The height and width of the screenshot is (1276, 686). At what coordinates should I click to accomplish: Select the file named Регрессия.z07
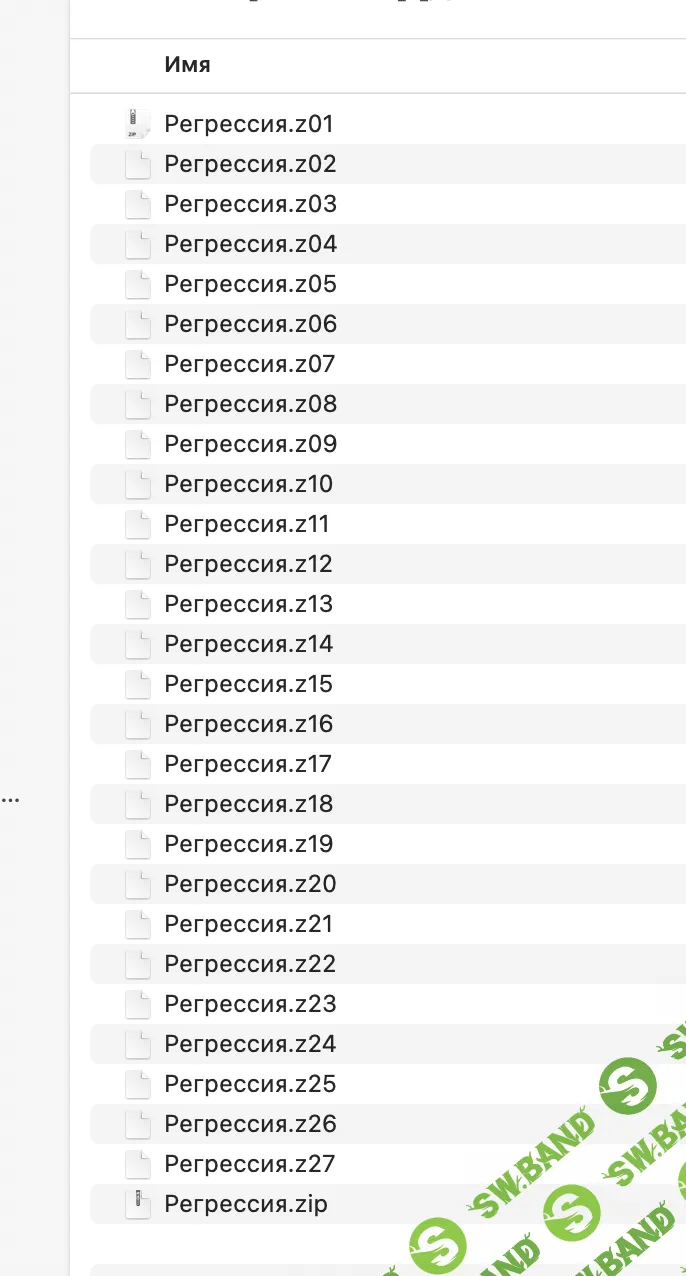250,364
